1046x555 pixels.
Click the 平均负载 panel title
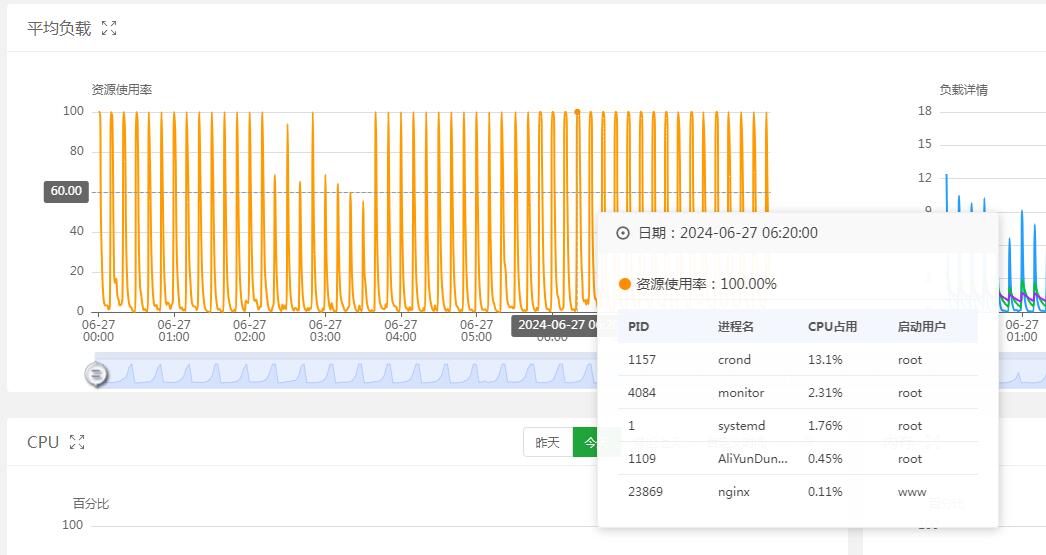[59, 28]
